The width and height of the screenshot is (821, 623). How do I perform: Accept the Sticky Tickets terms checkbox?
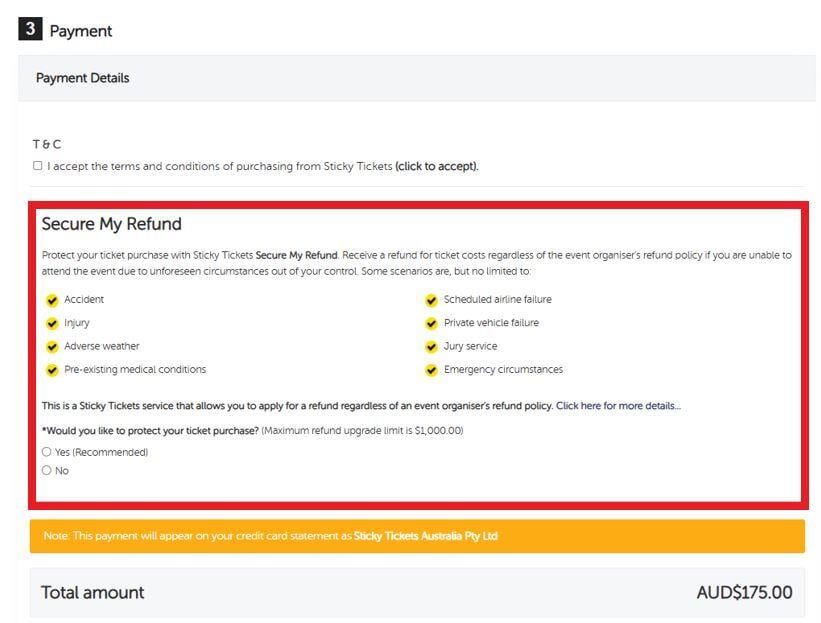(x=38, y=166)
